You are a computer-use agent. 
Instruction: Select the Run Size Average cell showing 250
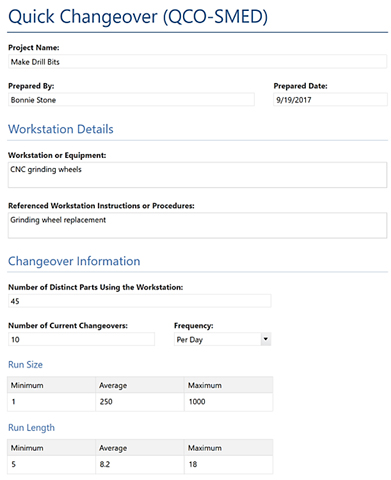pos(140,402)
